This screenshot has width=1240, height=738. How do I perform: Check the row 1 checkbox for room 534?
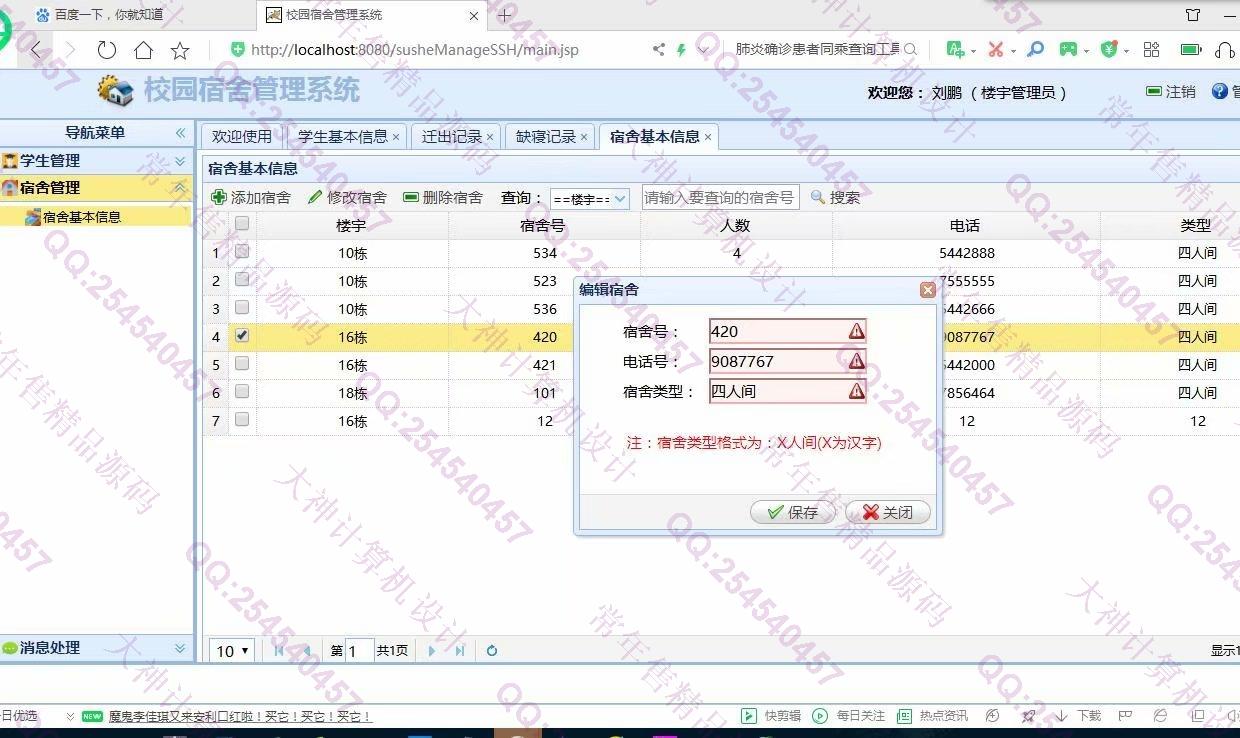[x=242, y=252]
